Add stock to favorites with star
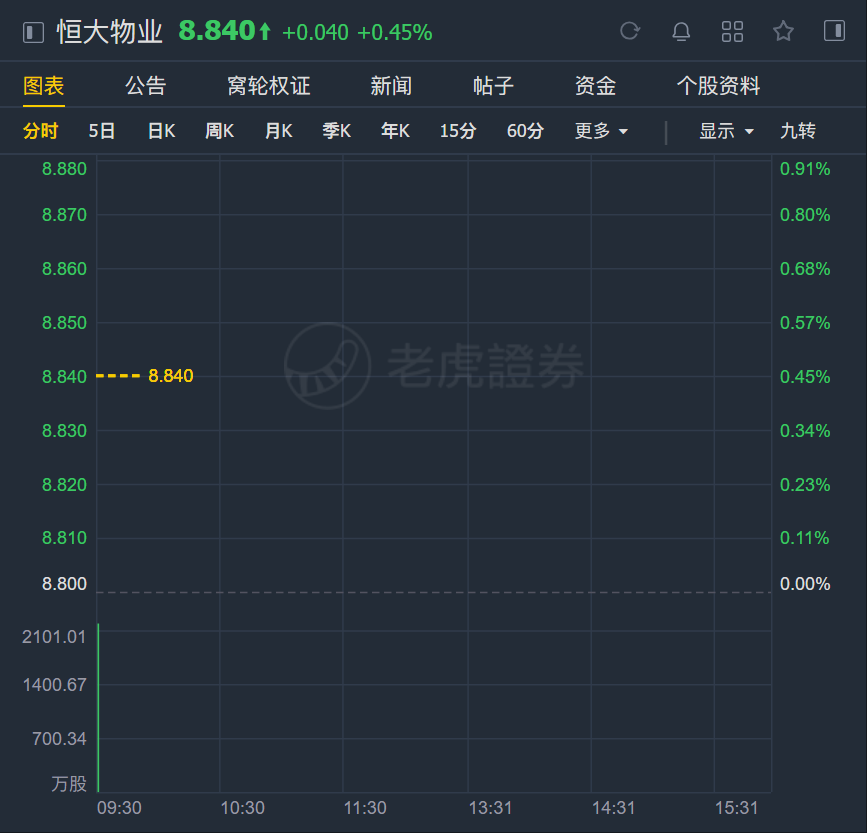This screenshot has width=867, height=833. (783, 31)
